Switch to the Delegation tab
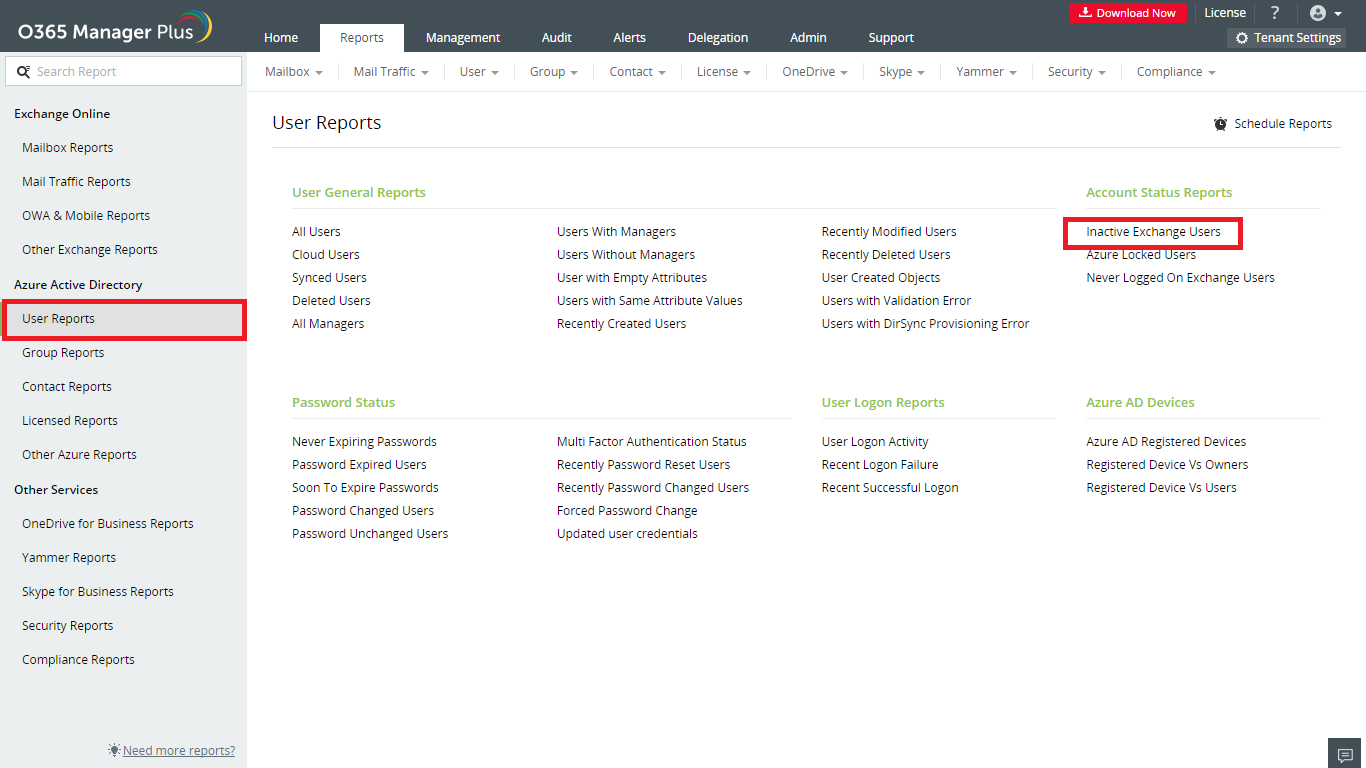 click(x=718, y=38)
